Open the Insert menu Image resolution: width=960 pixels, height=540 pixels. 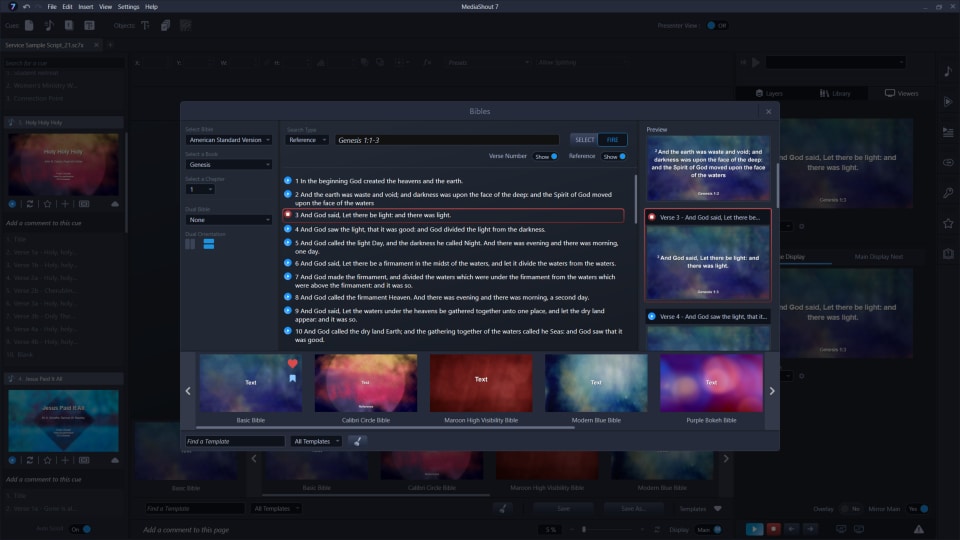point(86,7)
